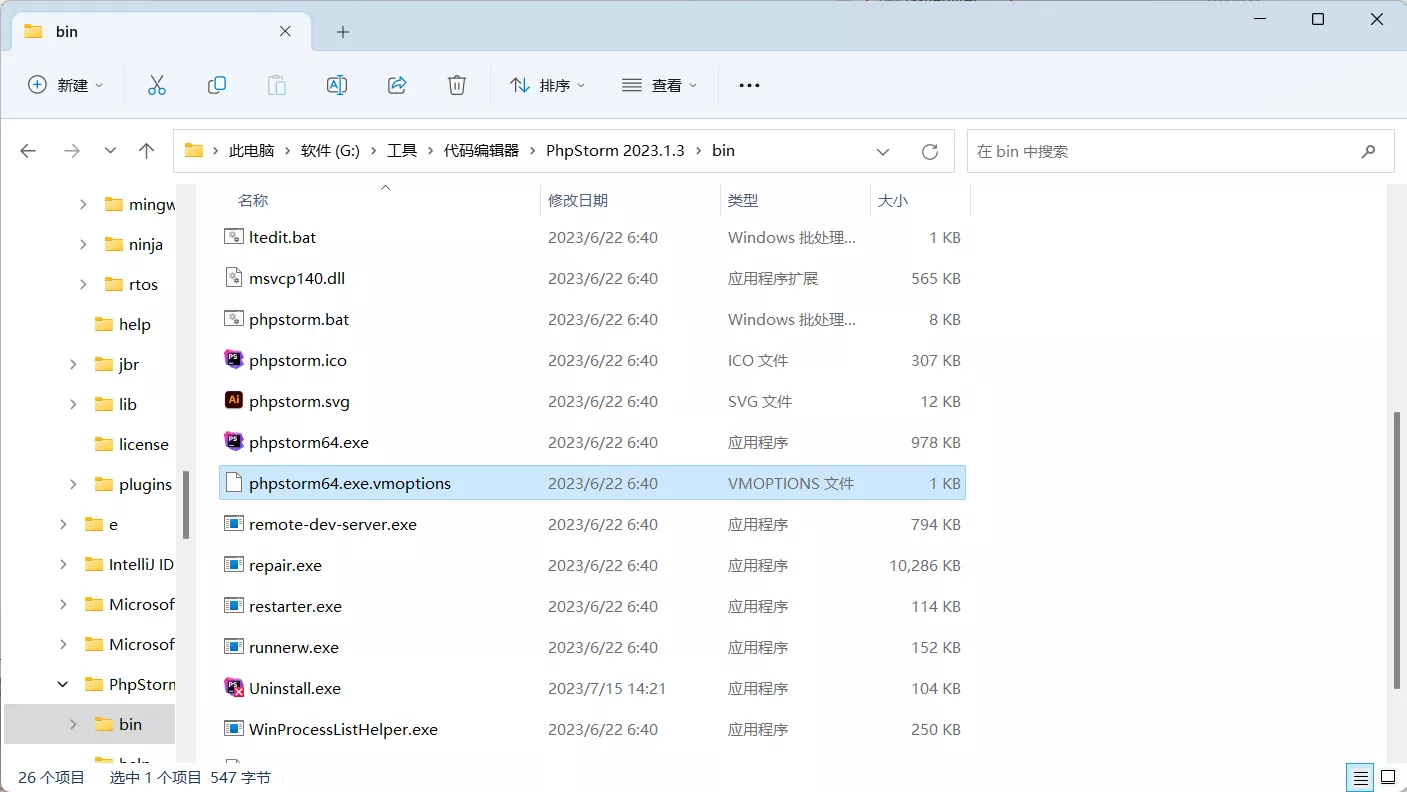Click the msvcp140.dll file icon

click(234, 278)
